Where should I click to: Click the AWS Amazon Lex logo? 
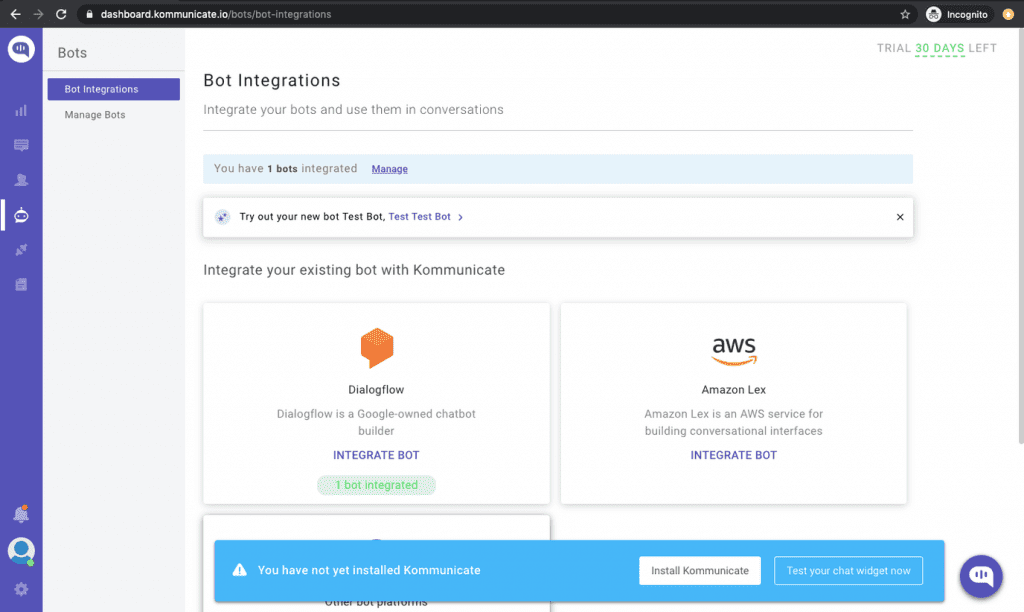click(733, 351)
